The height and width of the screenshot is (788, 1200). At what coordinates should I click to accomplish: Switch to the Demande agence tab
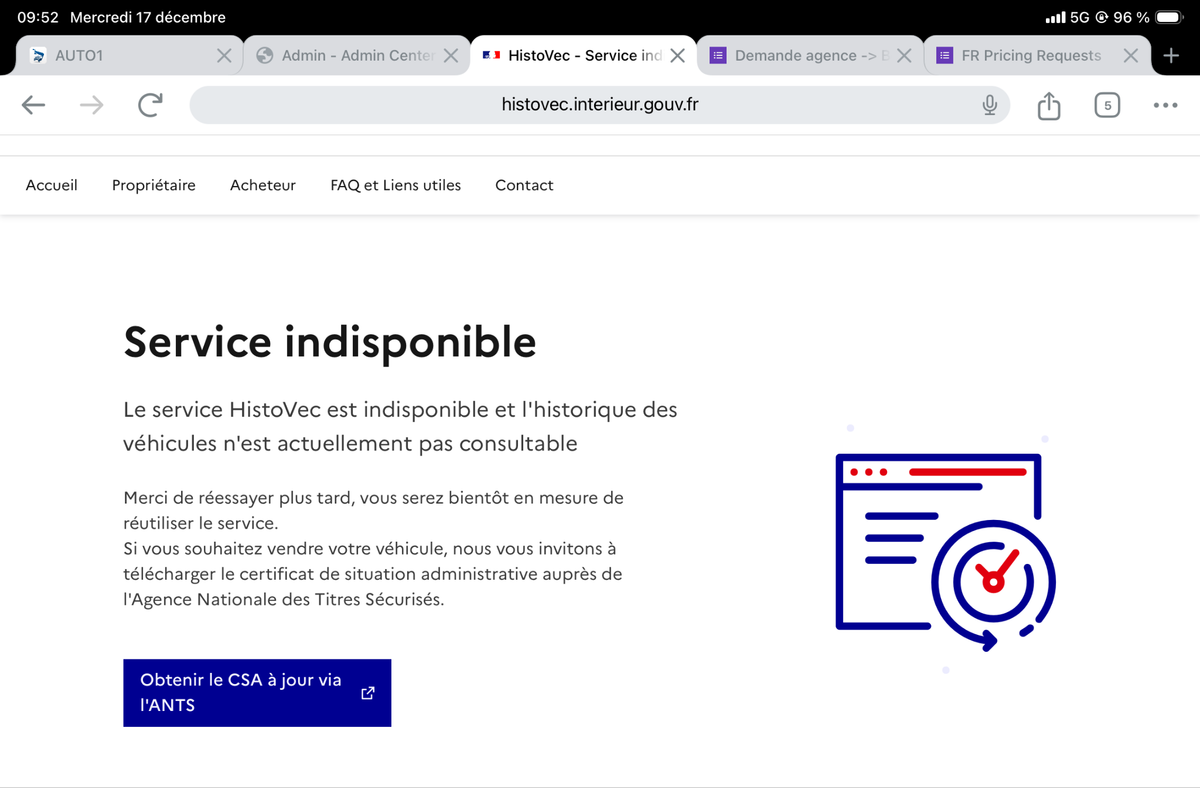(x=800, y=56)
